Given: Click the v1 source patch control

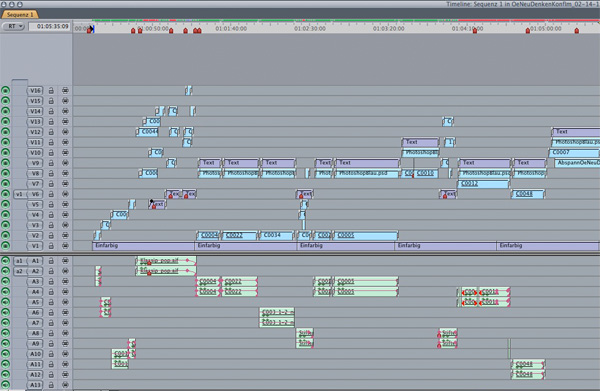Looking at the screenshot, I should coord(19,194).
